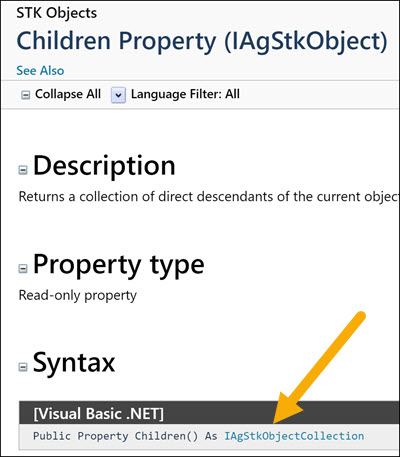Click the orange arrow annotation
The width and height of the screenshot is (400, 457).
pos(319,368)
